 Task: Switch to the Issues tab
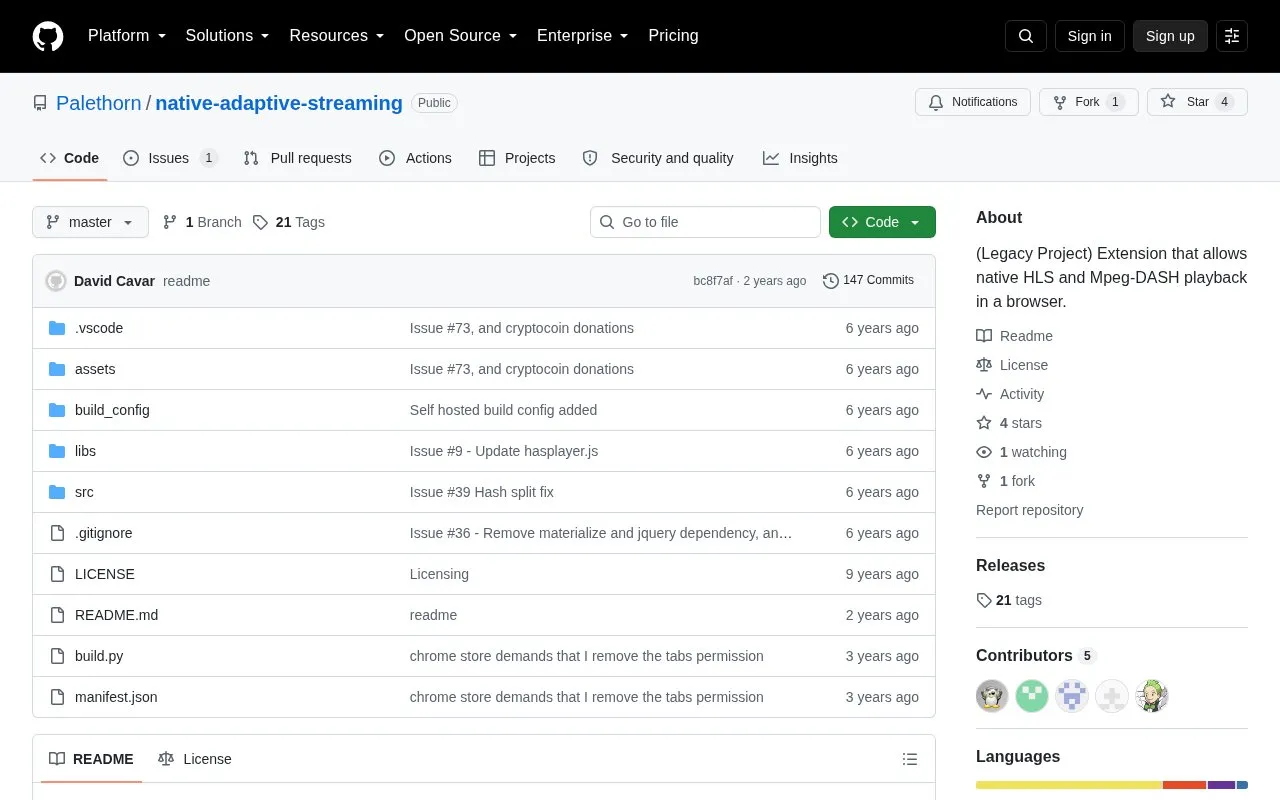pos(170,158)
